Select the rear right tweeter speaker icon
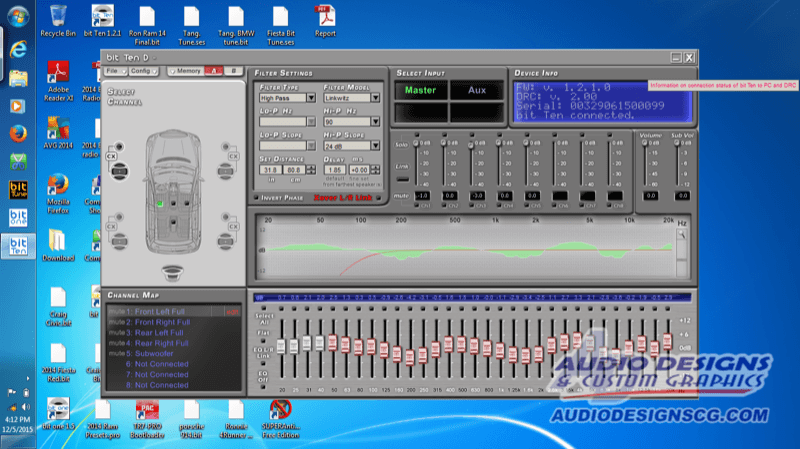 click(225, 217)
